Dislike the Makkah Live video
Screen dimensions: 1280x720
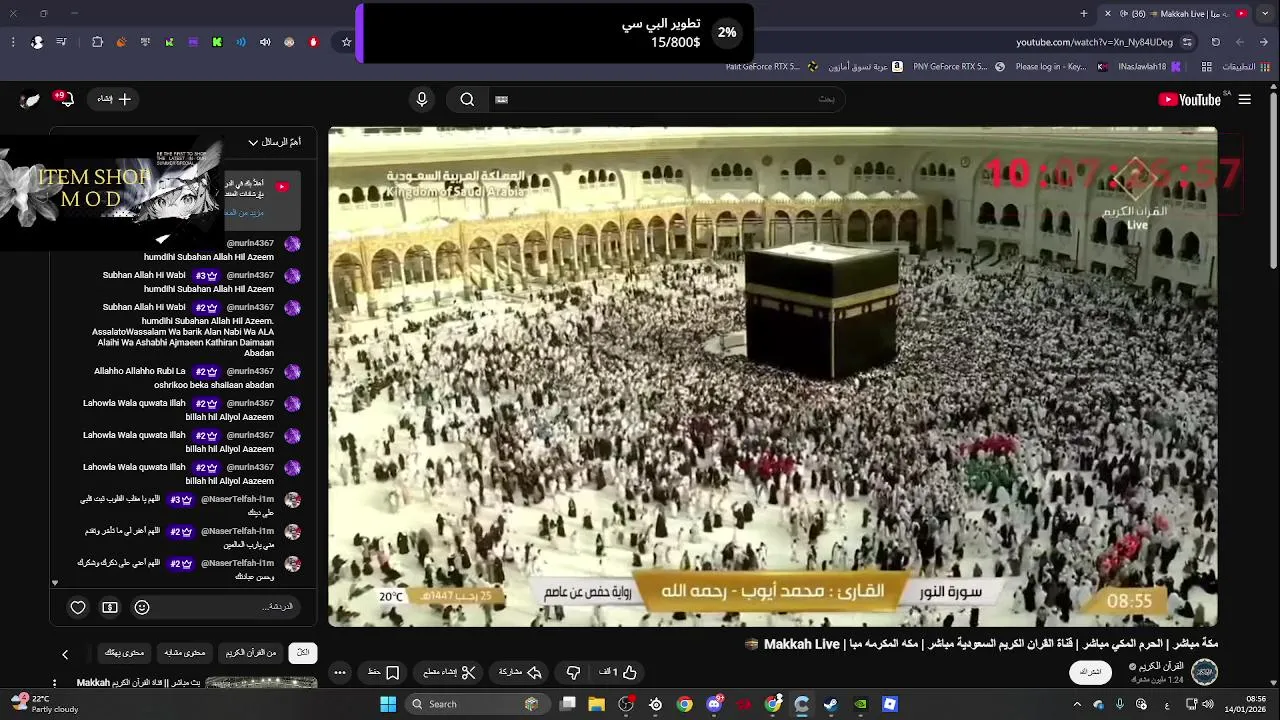[x=573, y=672]
